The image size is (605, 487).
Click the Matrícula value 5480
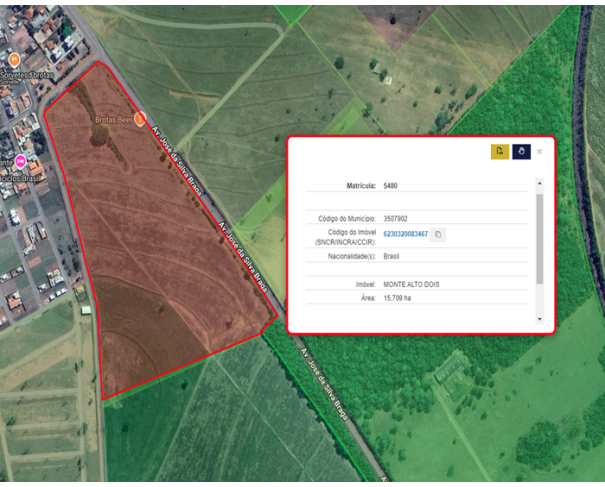click(390, 186)
